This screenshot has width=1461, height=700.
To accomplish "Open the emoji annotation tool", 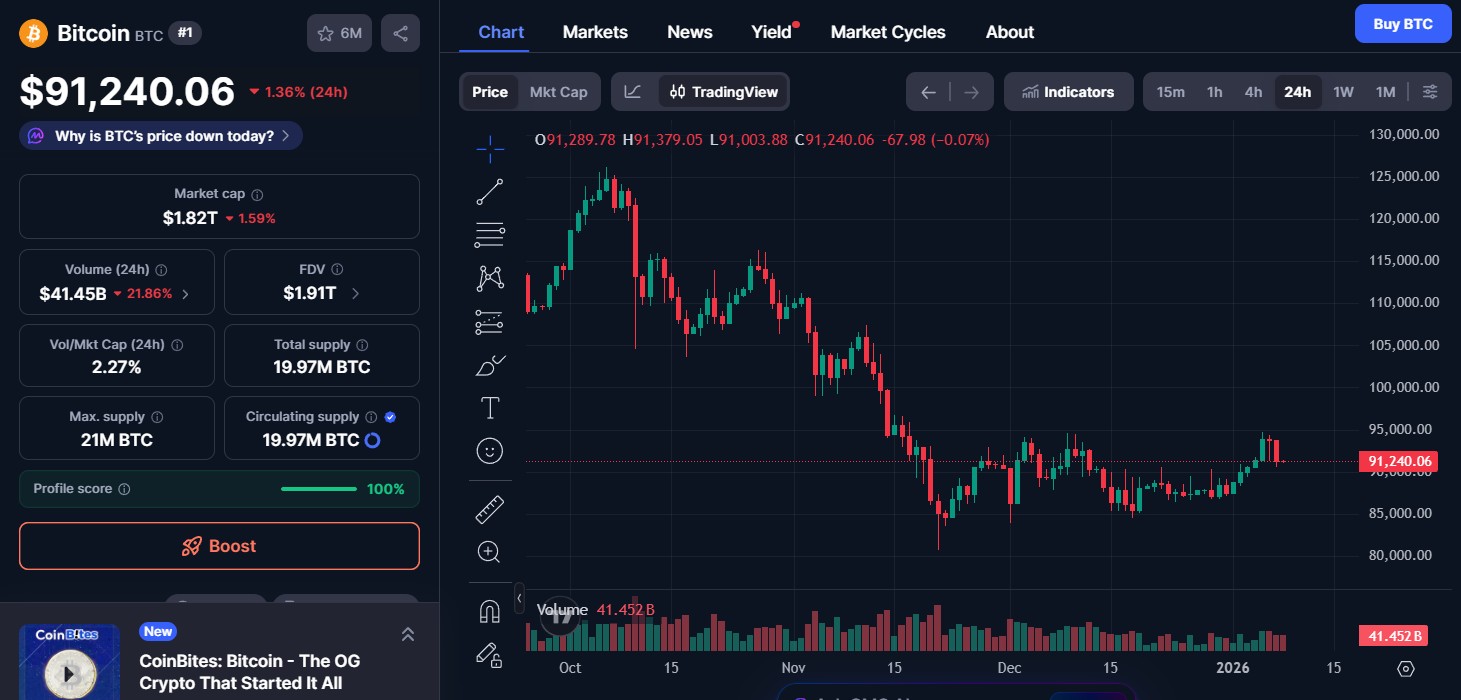I will [490, 450].
